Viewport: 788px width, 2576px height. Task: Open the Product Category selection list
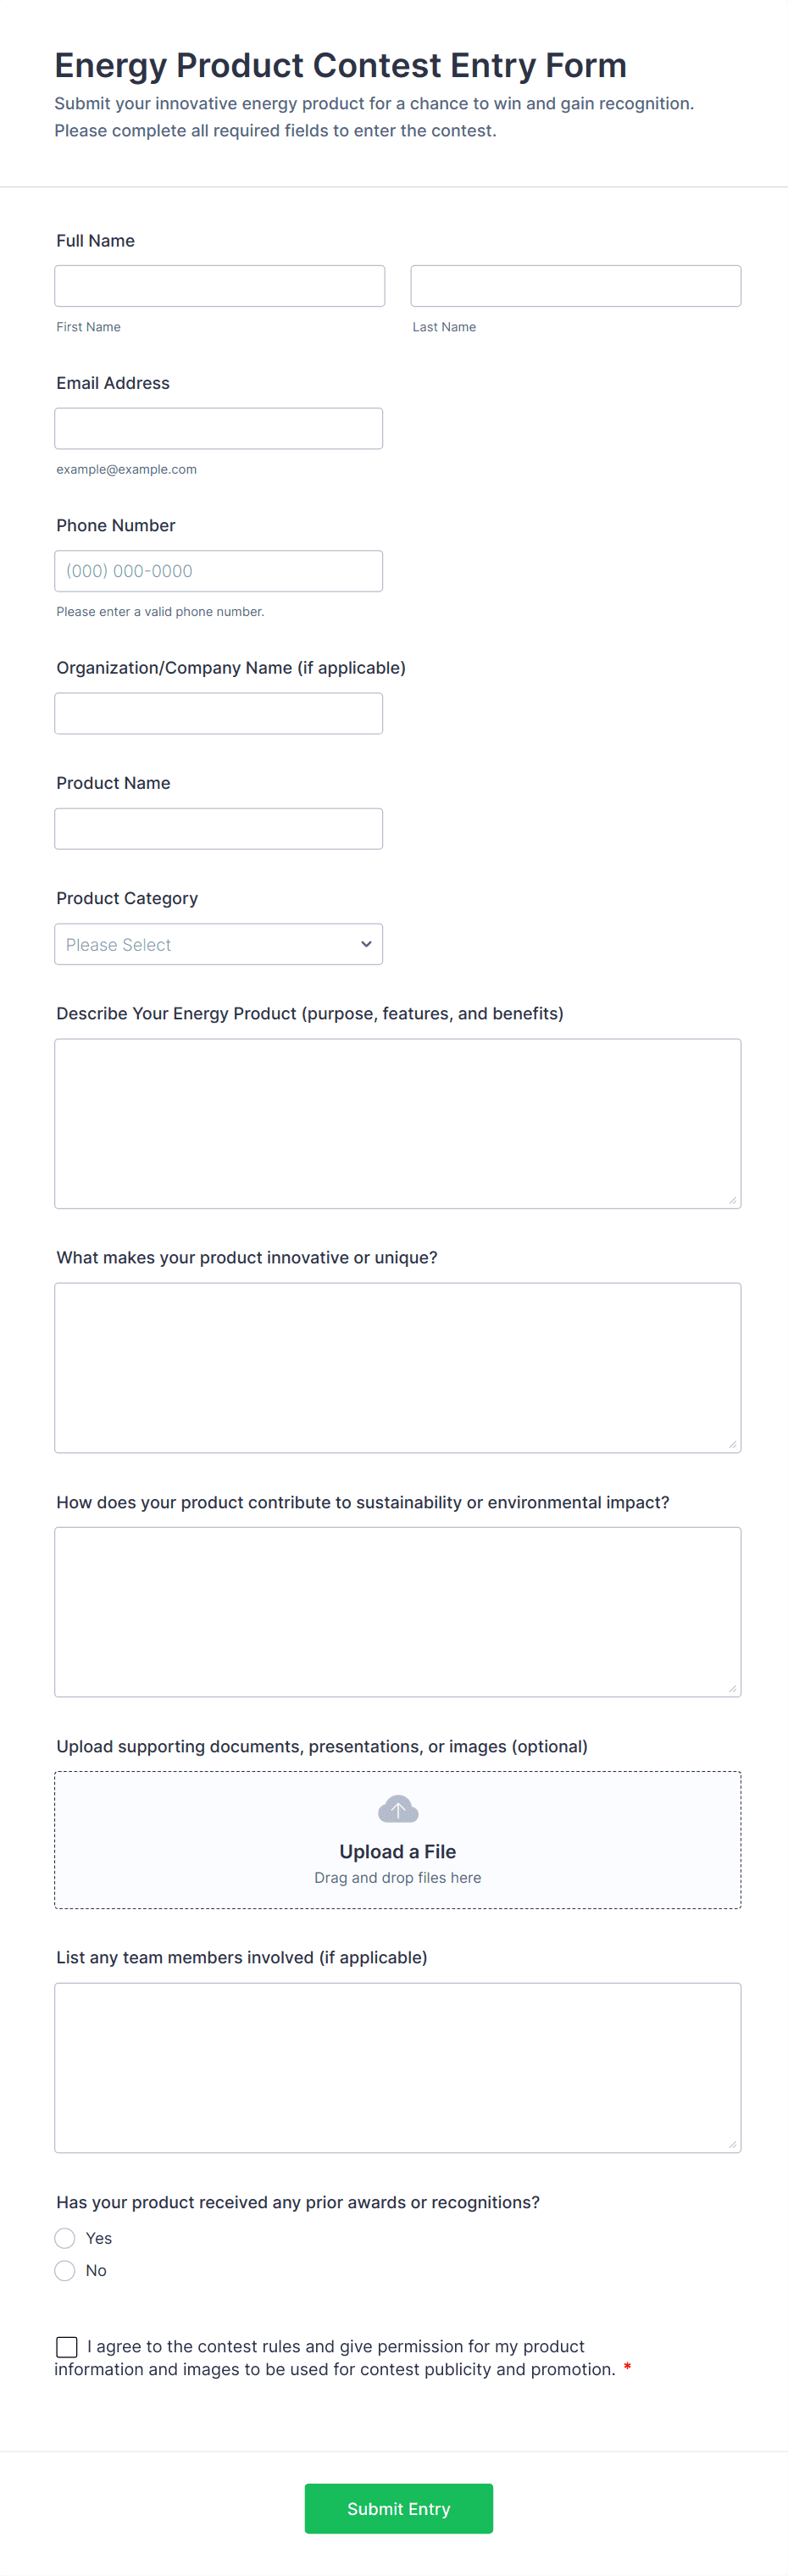[218, 943]
